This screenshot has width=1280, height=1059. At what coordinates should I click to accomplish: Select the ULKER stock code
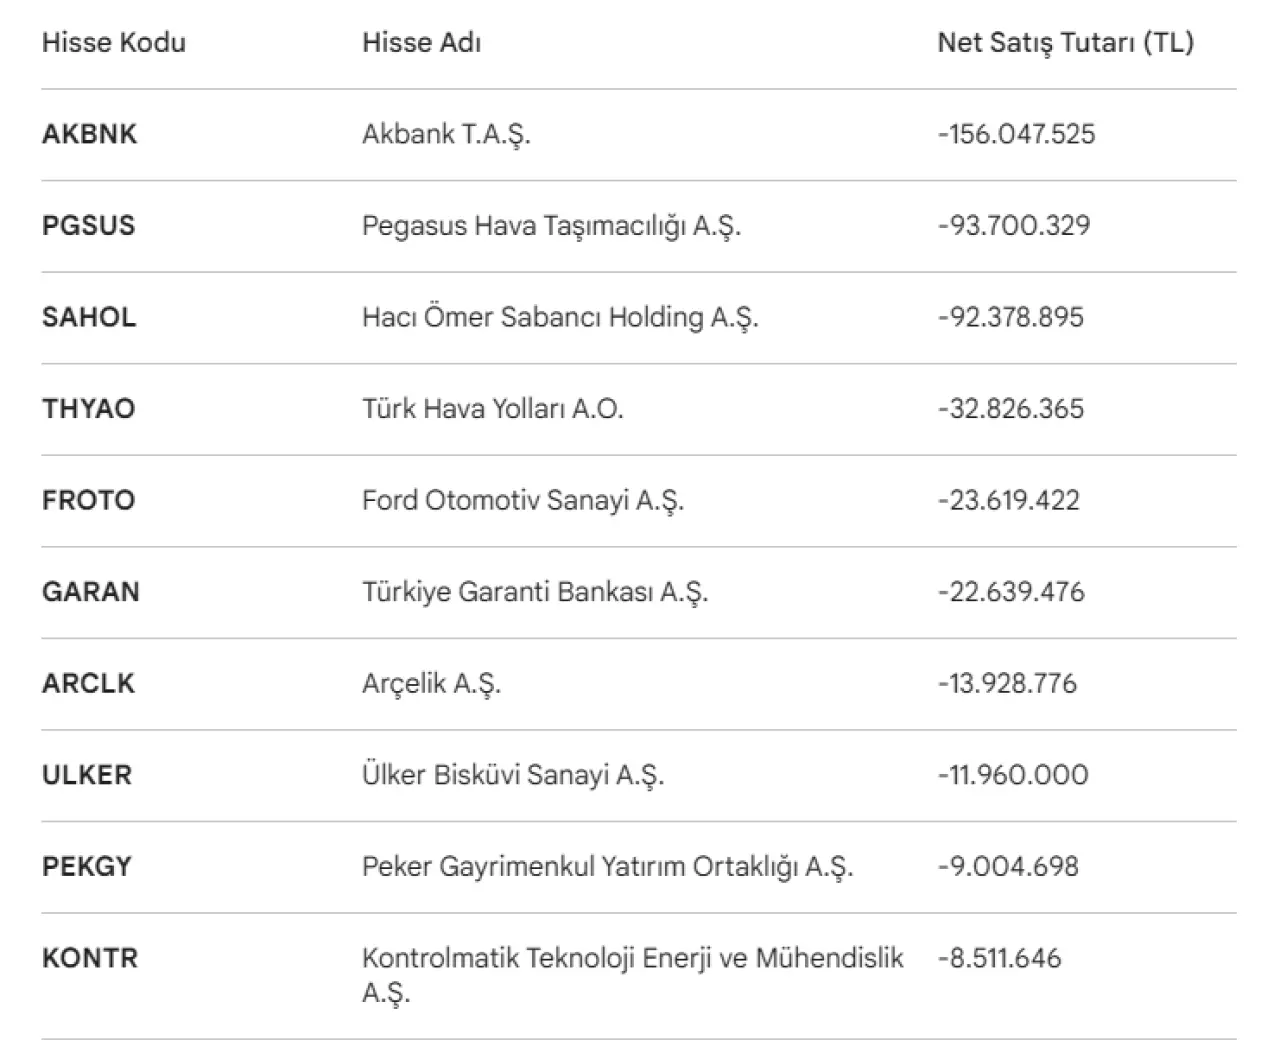[x=86, y=775]
